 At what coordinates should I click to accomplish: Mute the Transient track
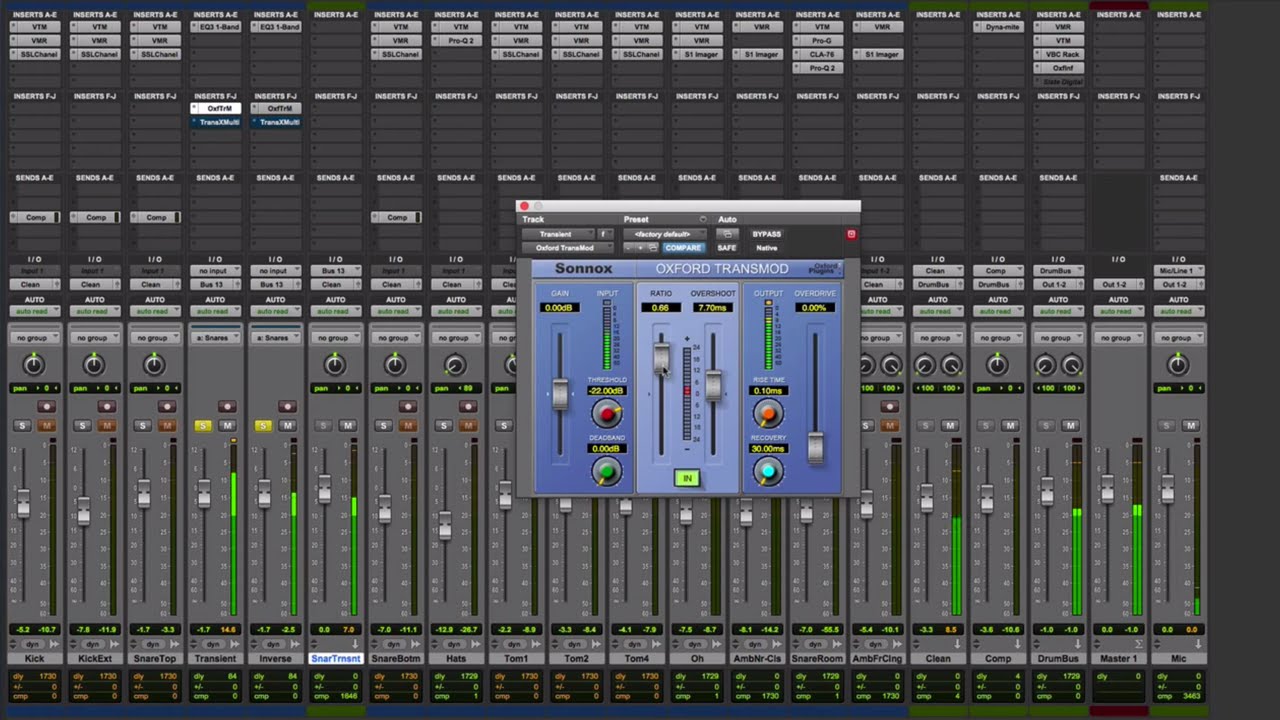tap(227, 426)
